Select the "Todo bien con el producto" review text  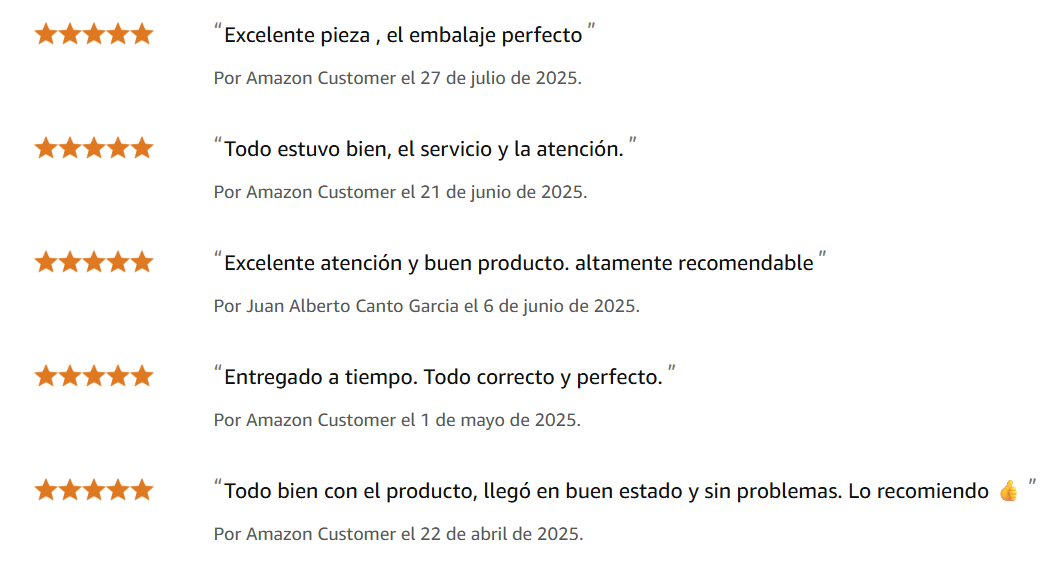click(606, 492)
